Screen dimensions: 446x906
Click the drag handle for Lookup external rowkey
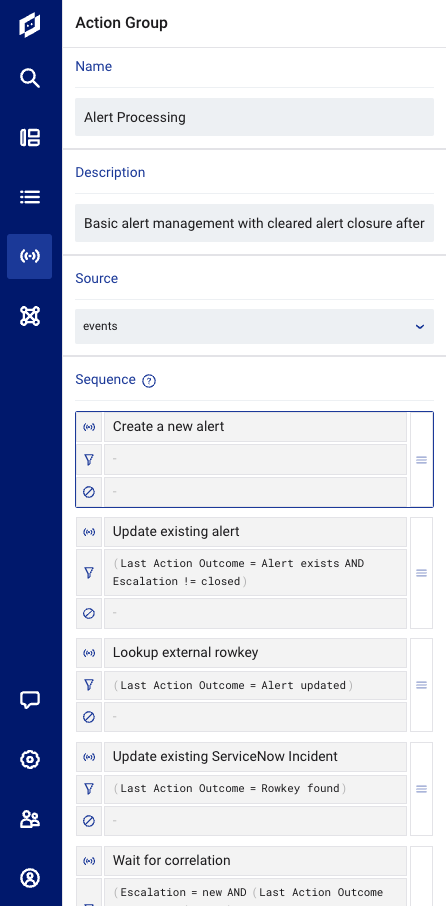click(422, 685)
